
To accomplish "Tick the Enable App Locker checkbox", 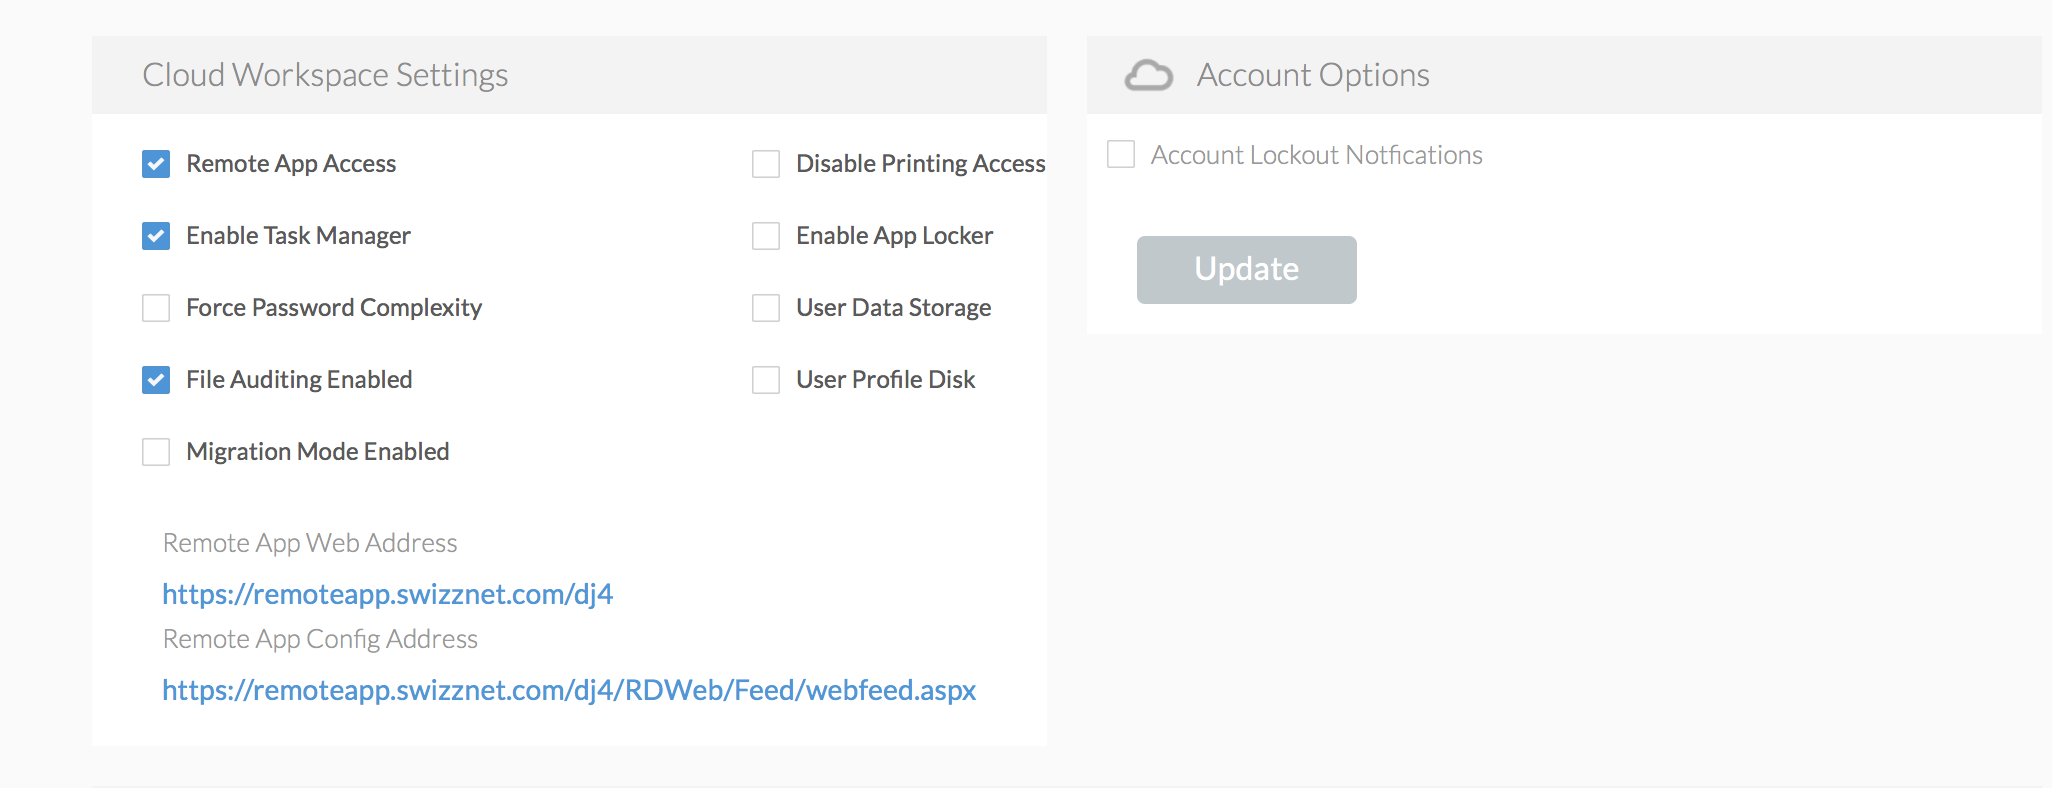I will click(x=766, y=236).
